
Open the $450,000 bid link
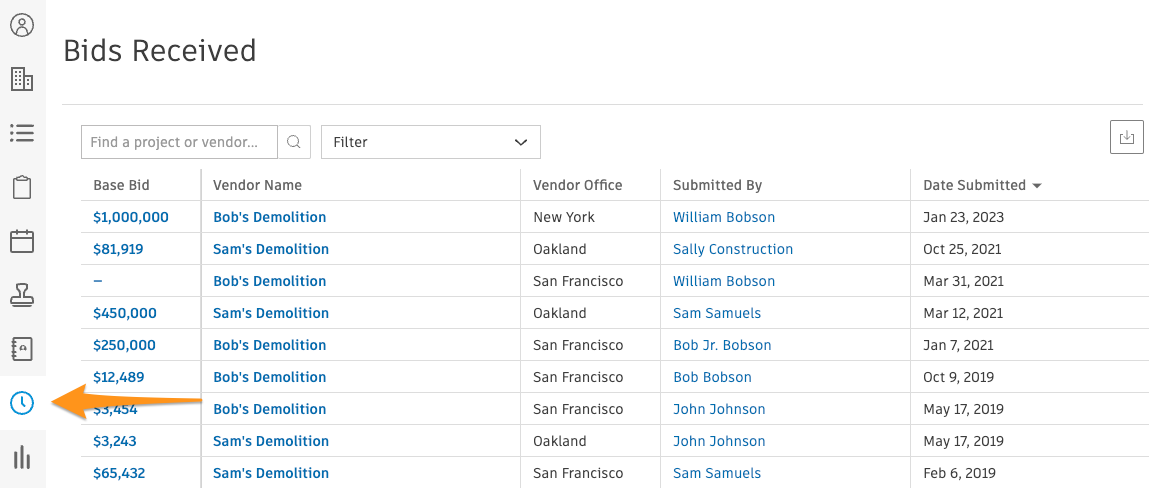coord(125,313)
